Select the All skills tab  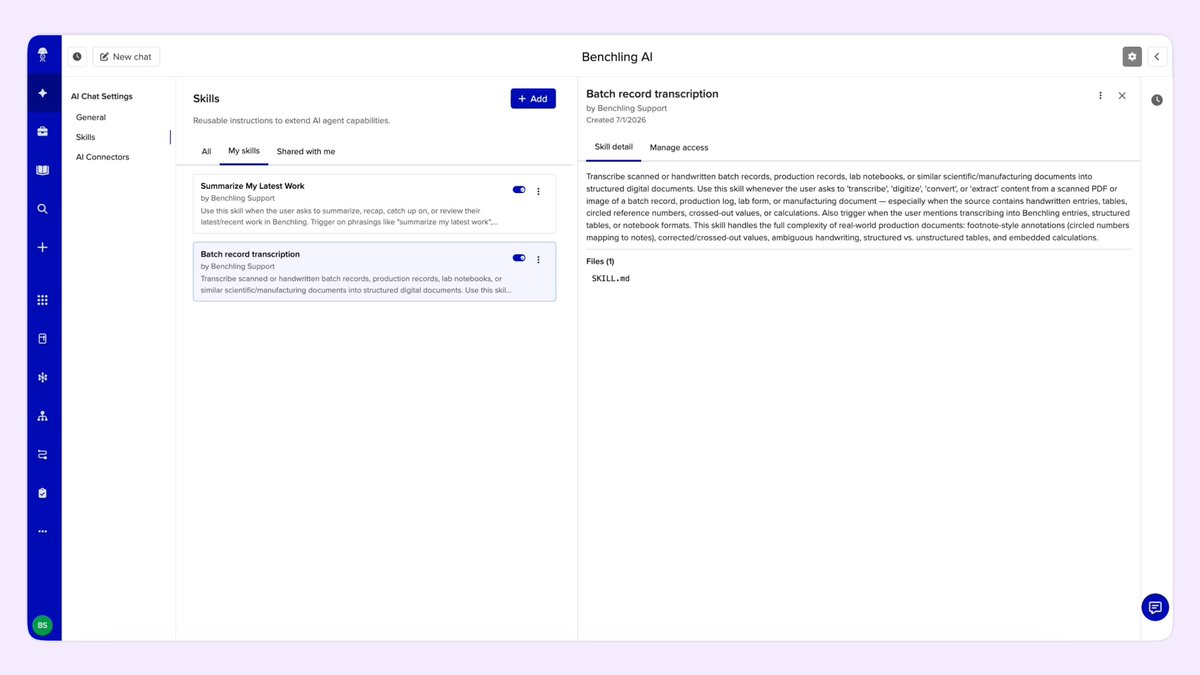tap(206, 151)
